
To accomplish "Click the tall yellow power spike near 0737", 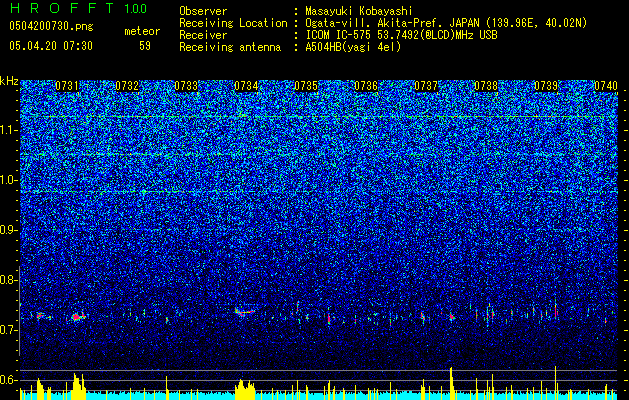I will [451, 383].
